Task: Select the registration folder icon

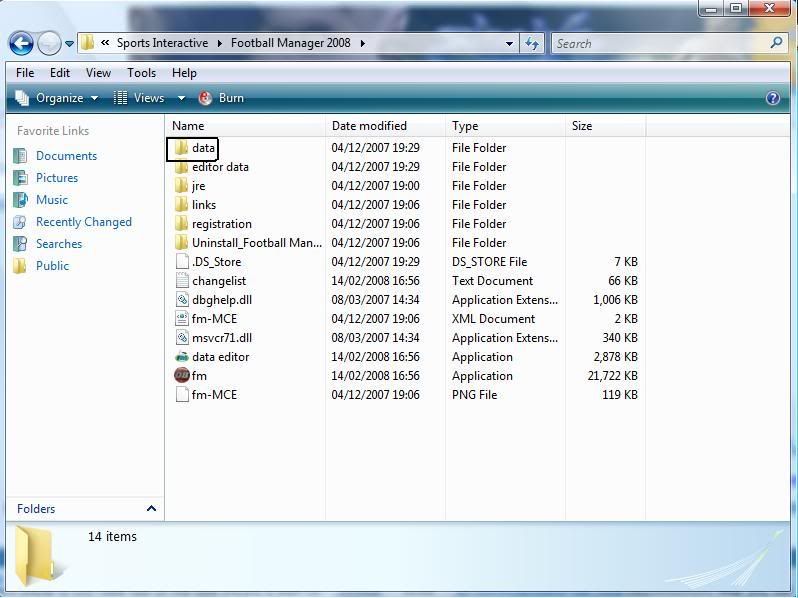Action: point(181,224)
